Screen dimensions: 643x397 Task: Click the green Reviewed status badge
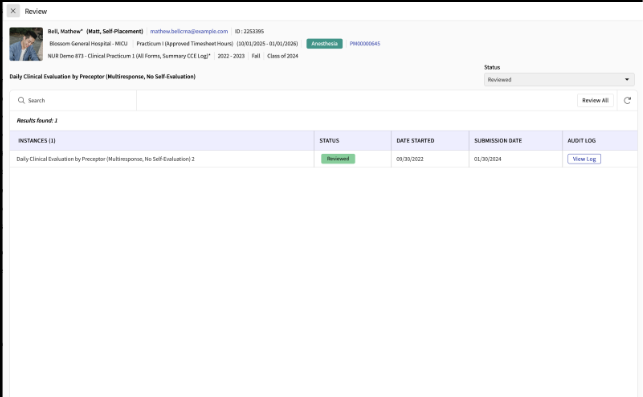pyautogui.click(x=338, y=159)
